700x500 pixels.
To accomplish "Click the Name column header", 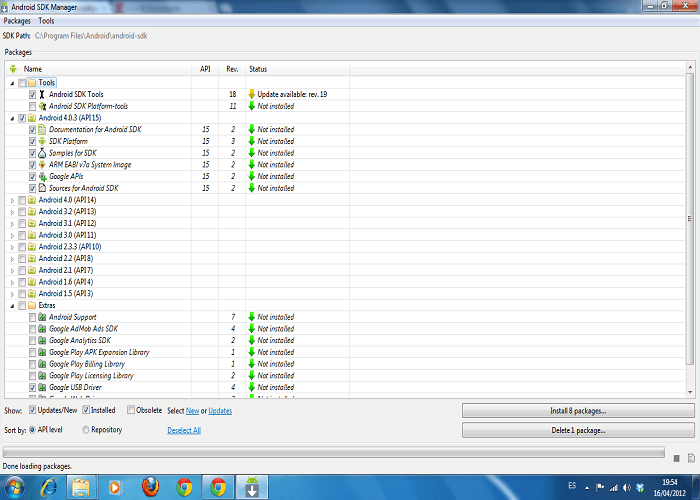I will tap(99, 69).
